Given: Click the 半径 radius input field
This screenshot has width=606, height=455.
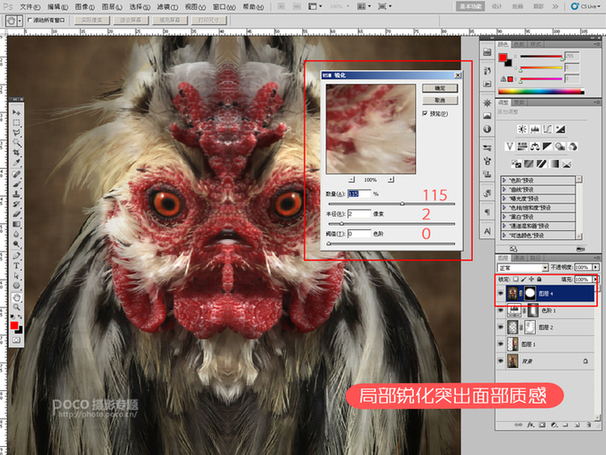Looking at the screenshot, I should [358, 212].
